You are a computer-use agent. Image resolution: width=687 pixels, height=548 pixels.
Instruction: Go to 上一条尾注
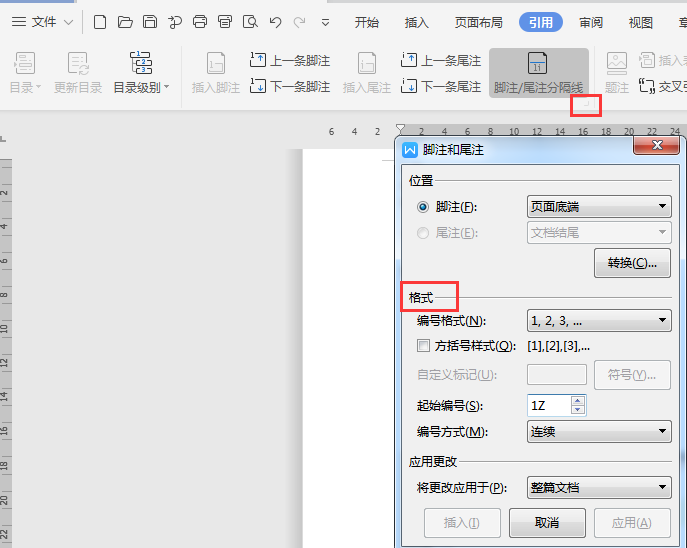point(441,60)
